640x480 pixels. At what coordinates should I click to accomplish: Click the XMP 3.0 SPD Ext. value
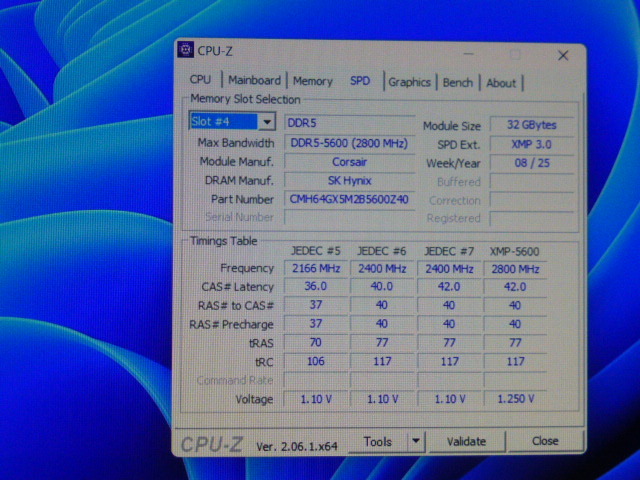[x=531, y=144]
